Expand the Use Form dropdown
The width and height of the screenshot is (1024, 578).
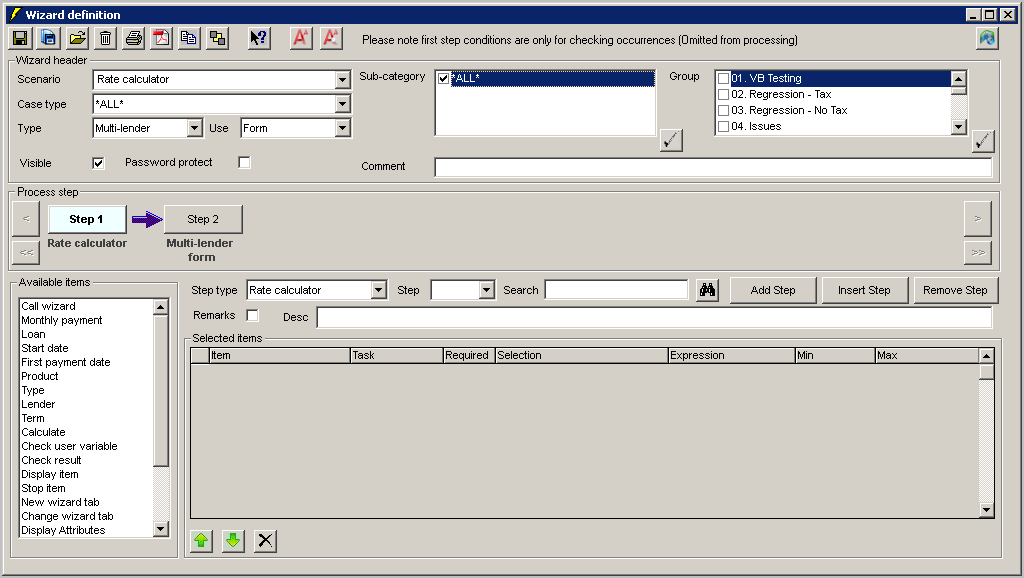tap(343, 128)
